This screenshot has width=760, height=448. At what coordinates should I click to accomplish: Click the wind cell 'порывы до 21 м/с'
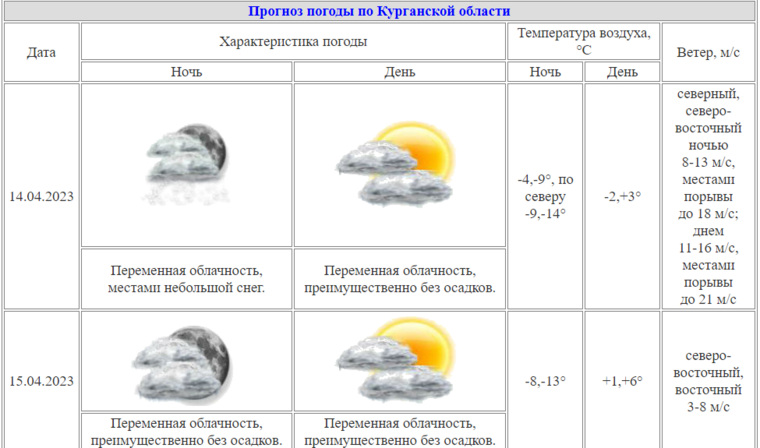click(x=708, y=291)
